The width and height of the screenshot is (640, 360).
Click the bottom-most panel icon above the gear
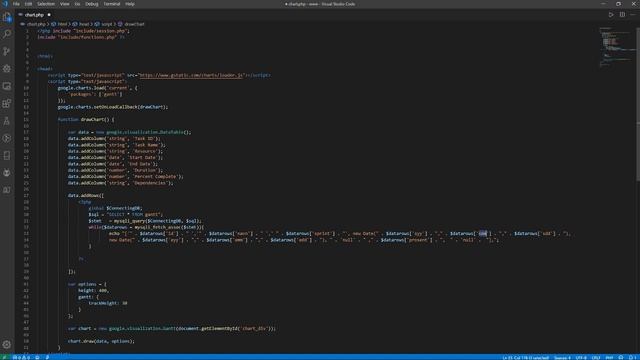tap(7, 190)
